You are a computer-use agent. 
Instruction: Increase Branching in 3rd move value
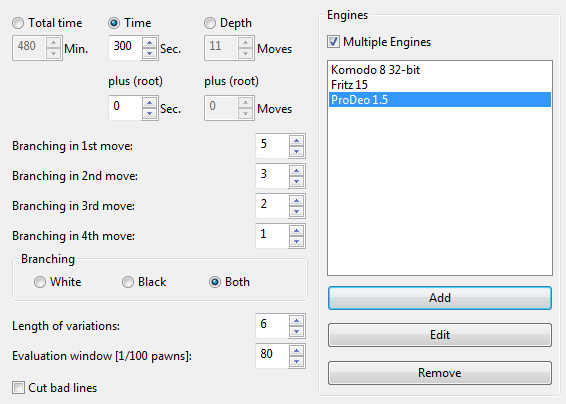point(296,201)
